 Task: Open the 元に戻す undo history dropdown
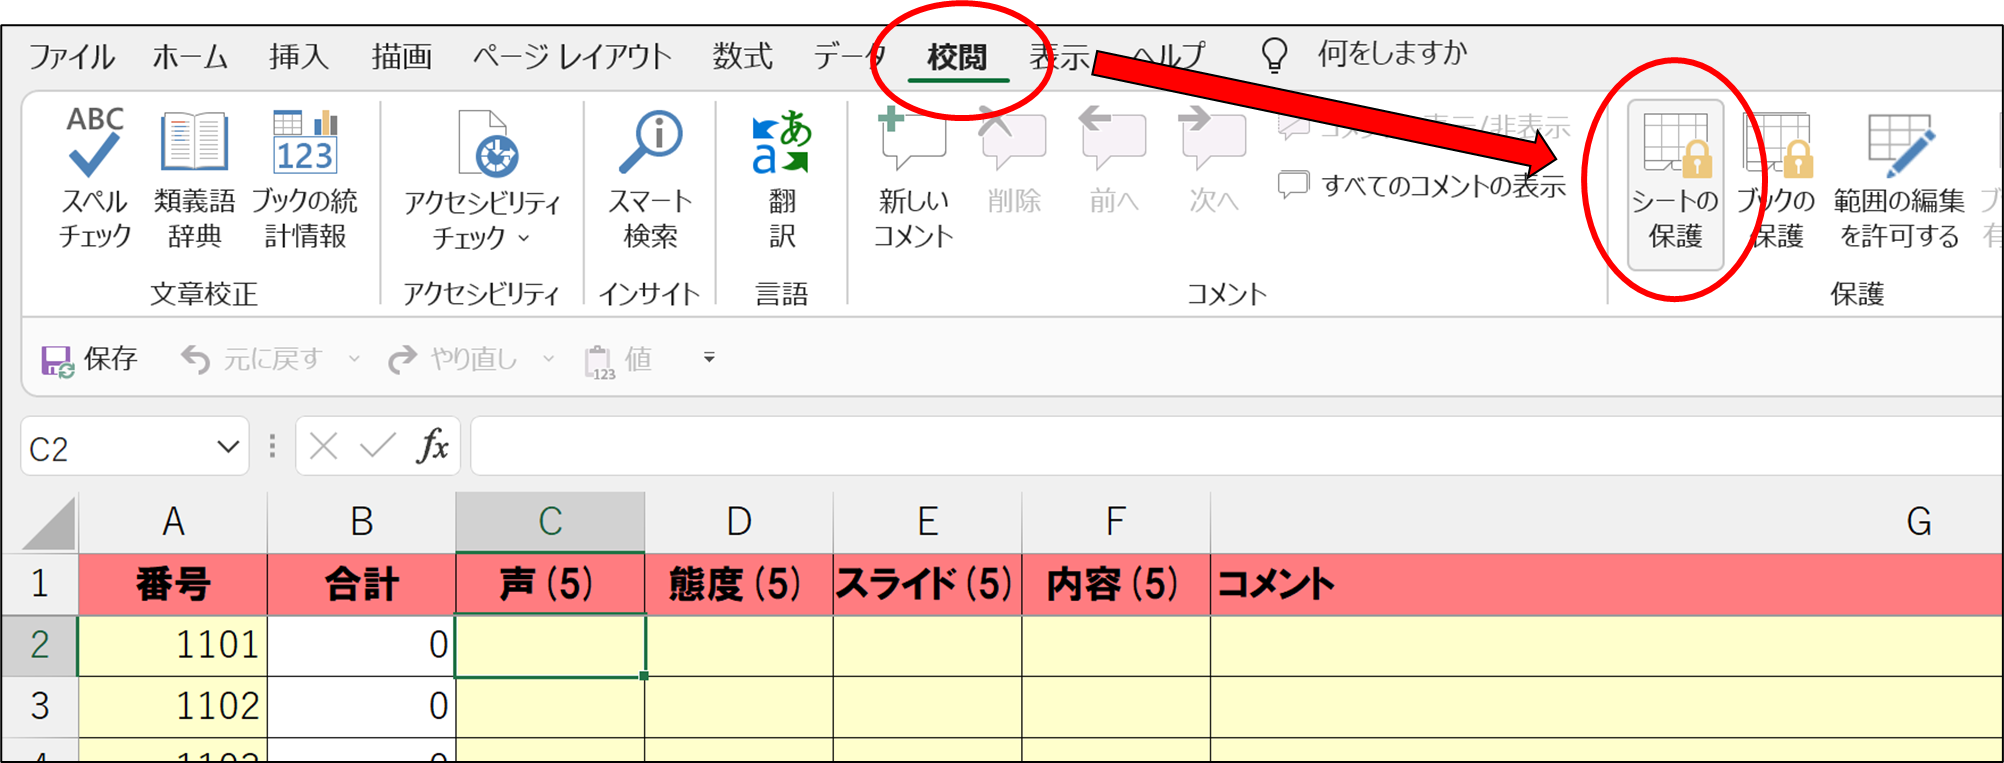click(354, 358)
